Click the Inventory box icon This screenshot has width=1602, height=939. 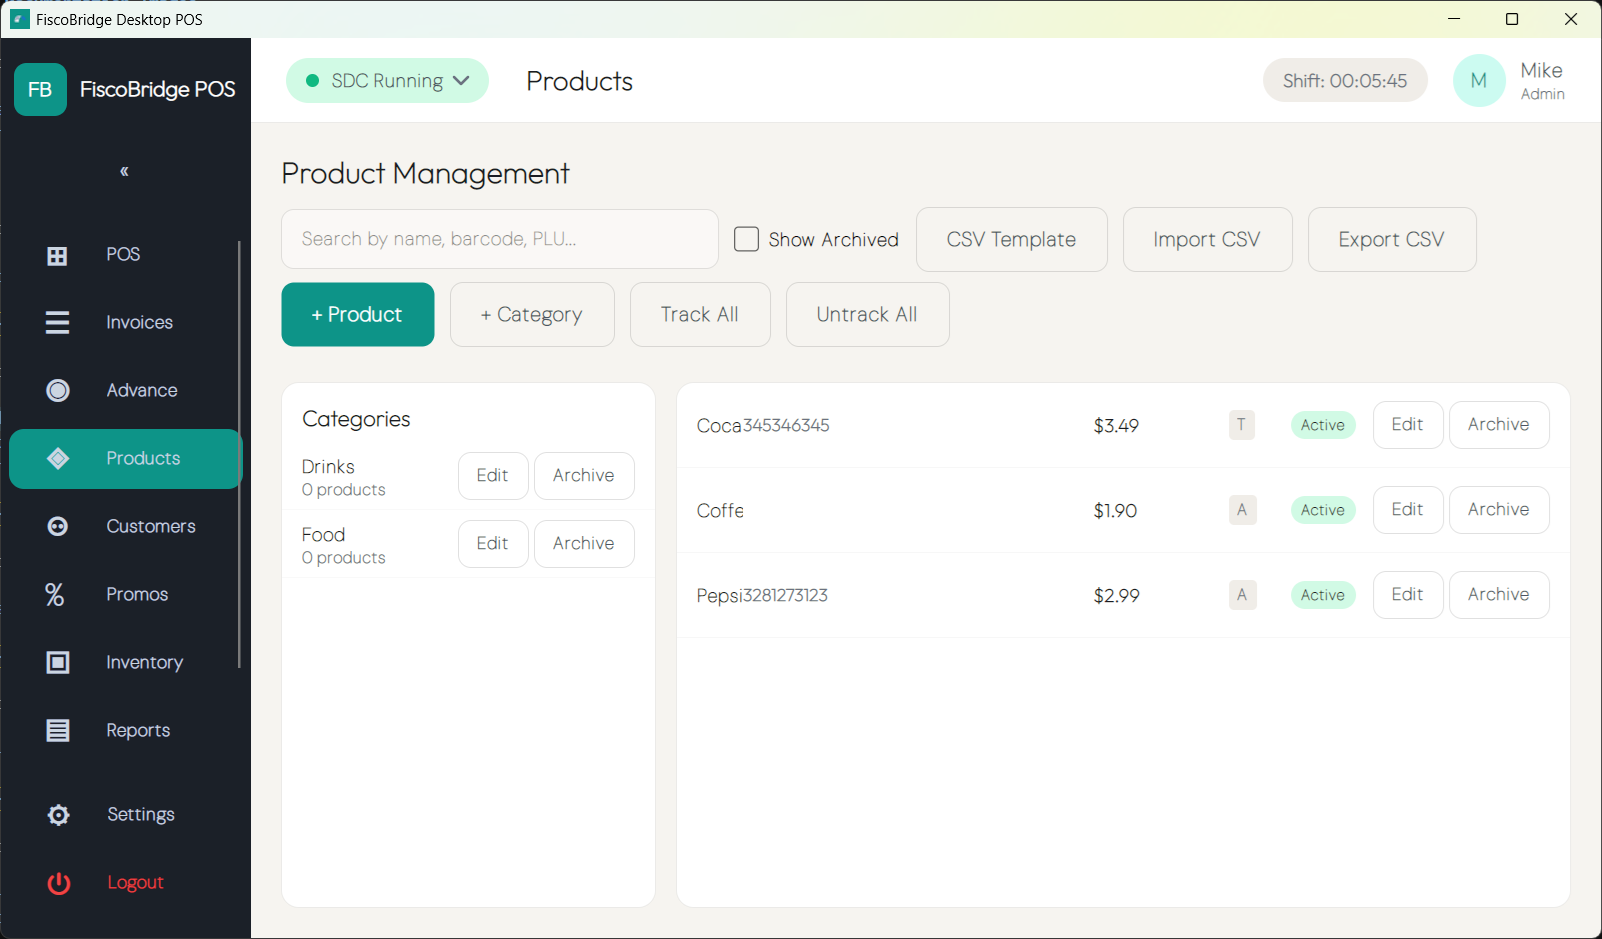pos(58,662)
